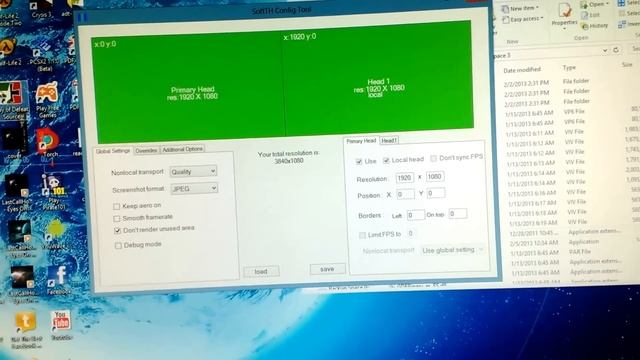This screenshot has height=360, width=640.
Task: Open the orange T icon shortcut beside YouTube
Action: [25, 330]
